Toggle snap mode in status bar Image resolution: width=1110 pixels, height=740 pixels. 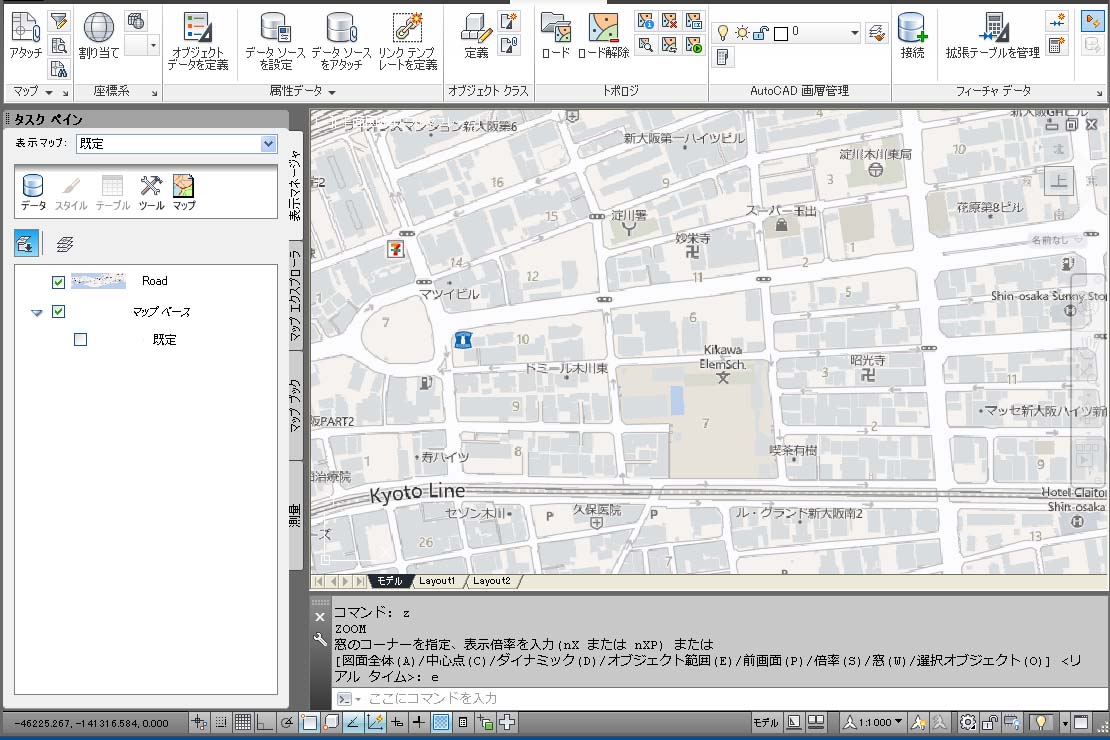(x=221, y=722)
